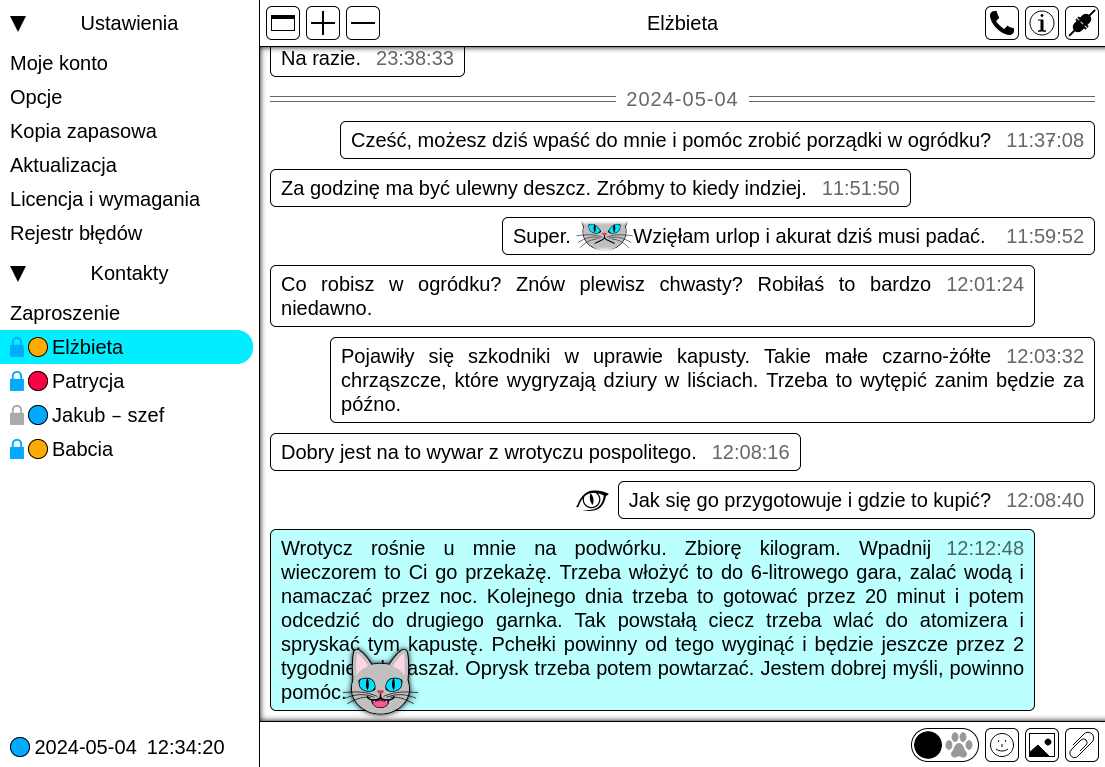Screen dimensions: 1105x767
Task: Click the padlock icon next to Patrycja
Action: pos(17,381)
